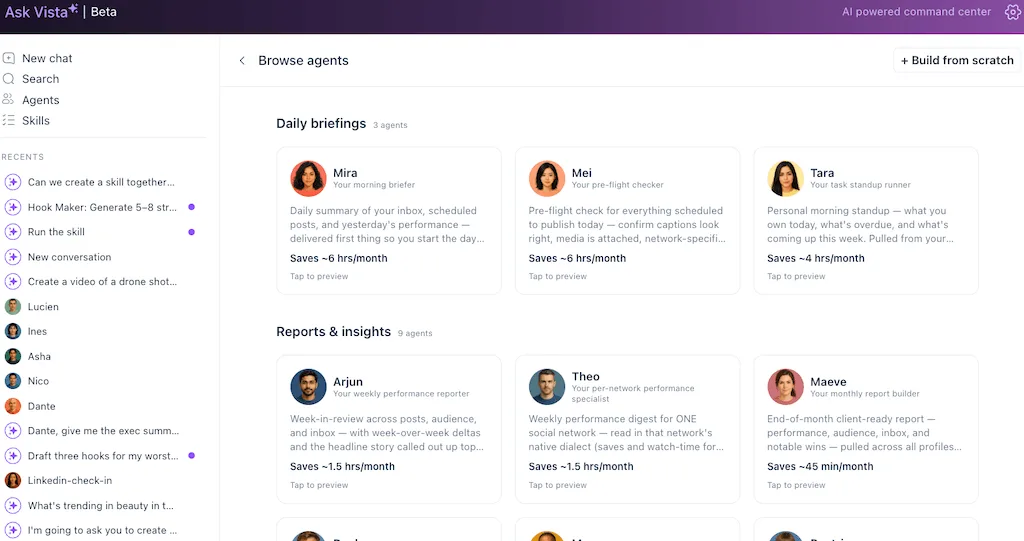The width and height of the screenshot is (1024, 541).
Task: Open Asha conversation in recents
Action: pyautogui.click(x=39, y=356)
